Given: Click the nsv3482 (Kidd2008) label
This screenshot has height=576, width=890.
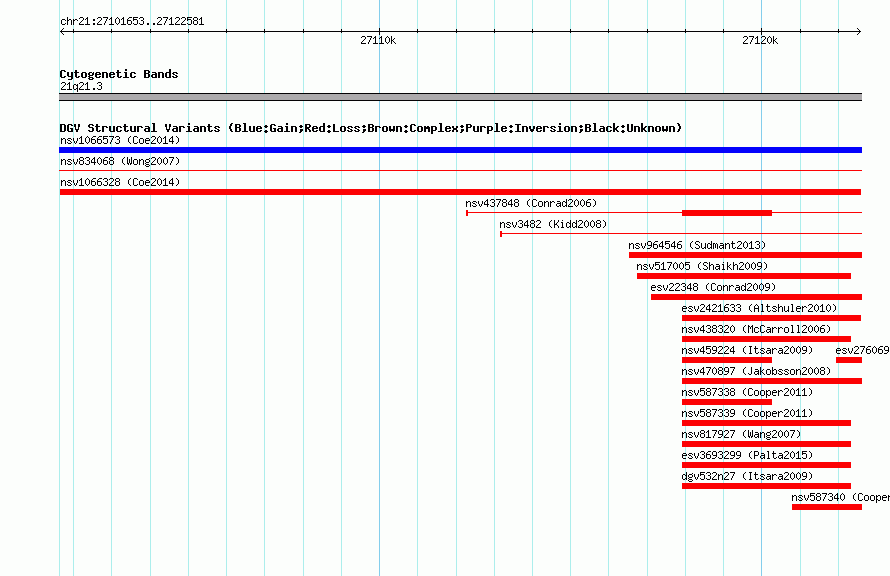Looking at the screenshot, I should tap(553, 224).
